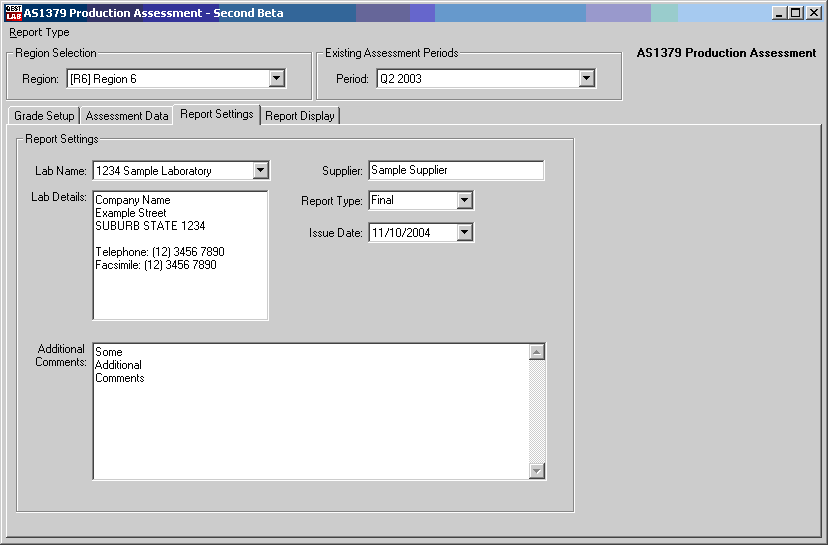Switch to the Assessment Data tab
The height and width of the screenshot is (545, 828).
(127, 116)
